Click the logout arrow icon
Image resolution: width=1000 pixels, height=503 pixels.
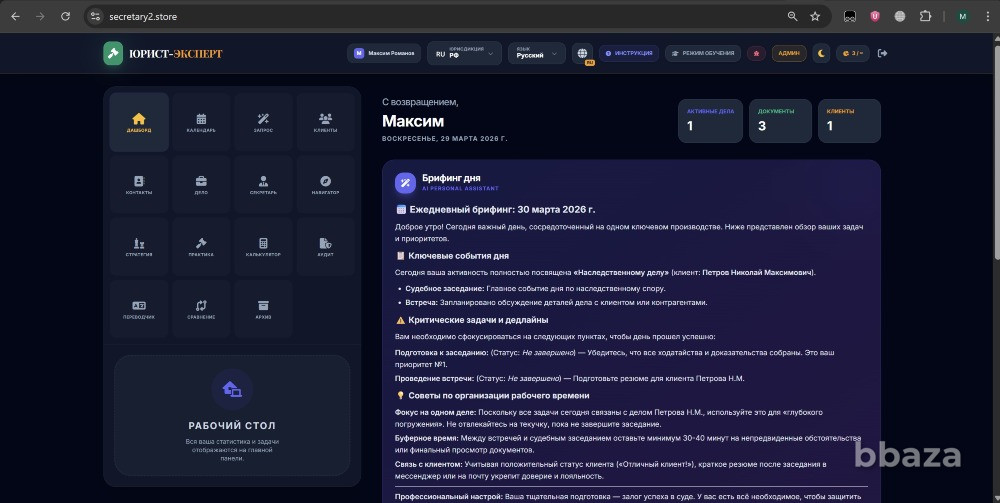click(883, 54)
